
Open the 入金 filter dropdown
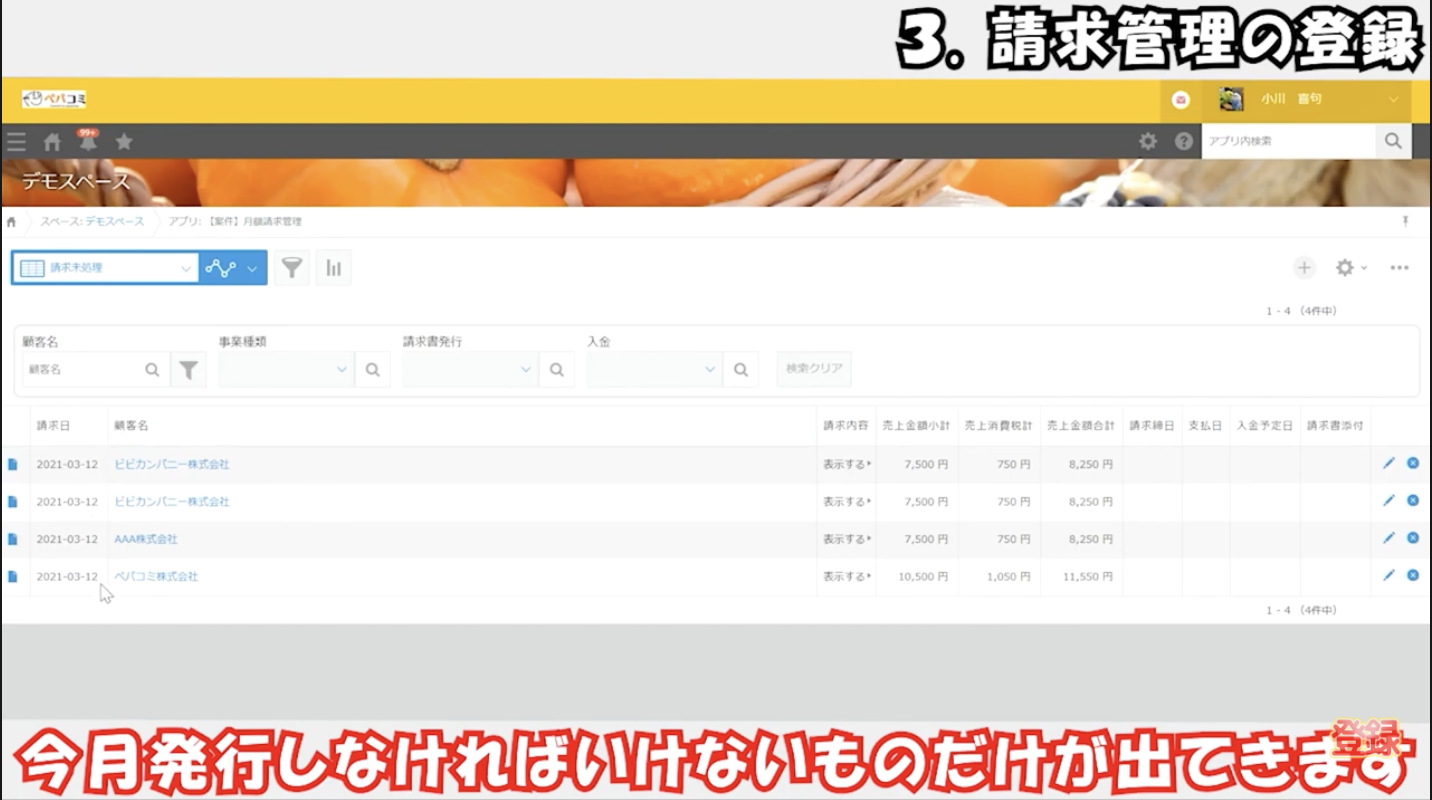(653, 369)
